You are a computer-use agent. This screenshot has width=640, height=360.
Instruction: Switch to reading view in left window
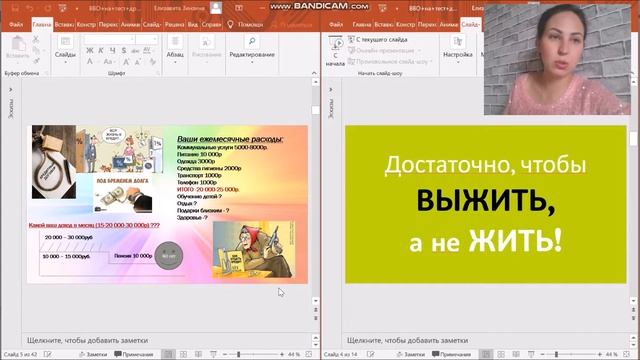[198, 354]
